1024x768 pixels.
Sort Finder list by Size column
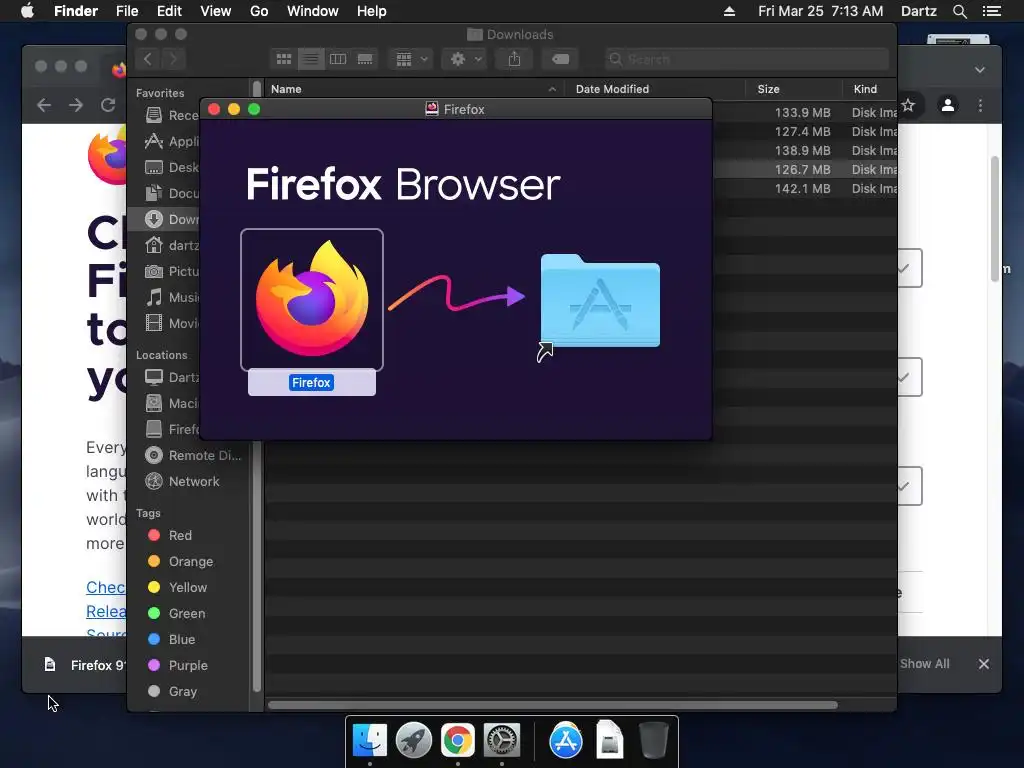(793, 89)
